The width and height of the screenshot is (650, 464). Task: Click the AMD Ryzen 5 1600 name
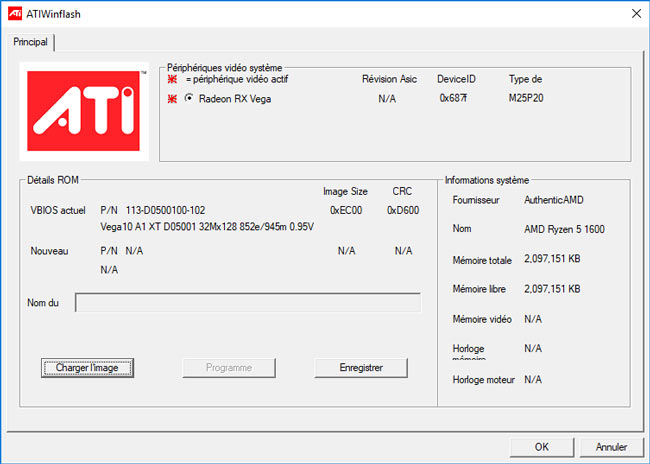click(564, 229)
